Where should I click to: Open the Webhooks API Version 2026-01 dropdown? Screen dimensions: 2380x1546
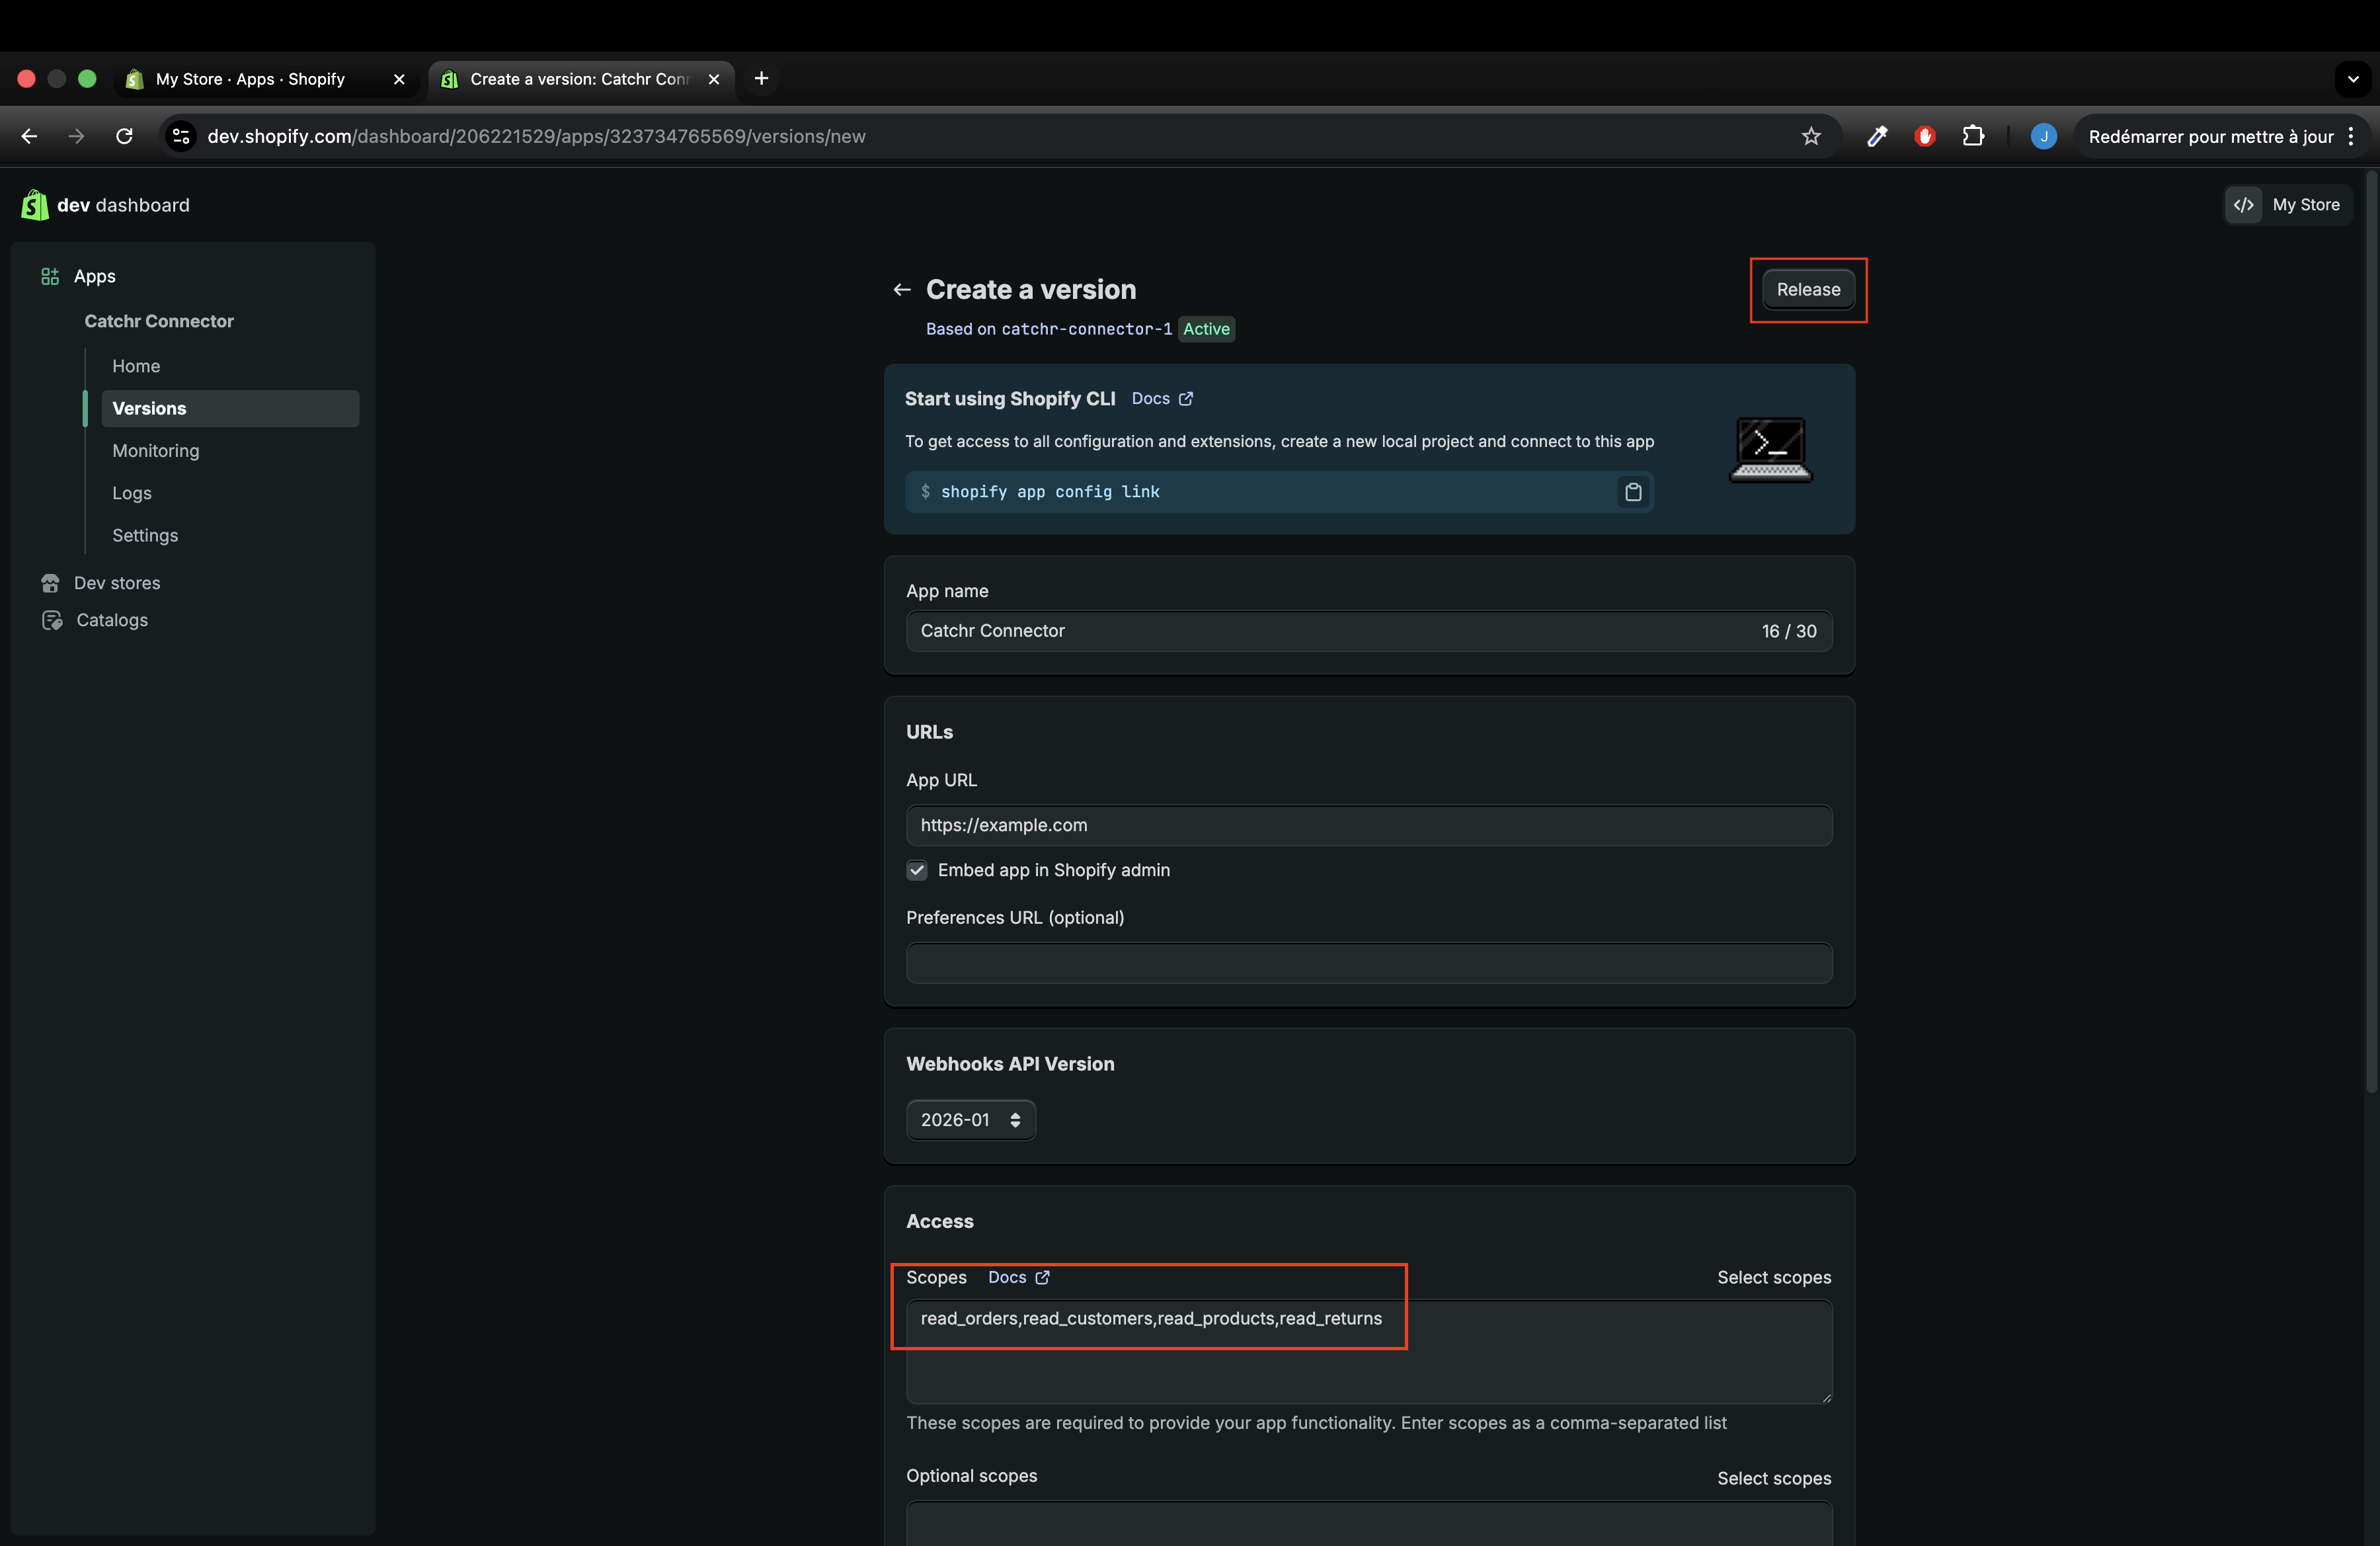[969, 1120]
